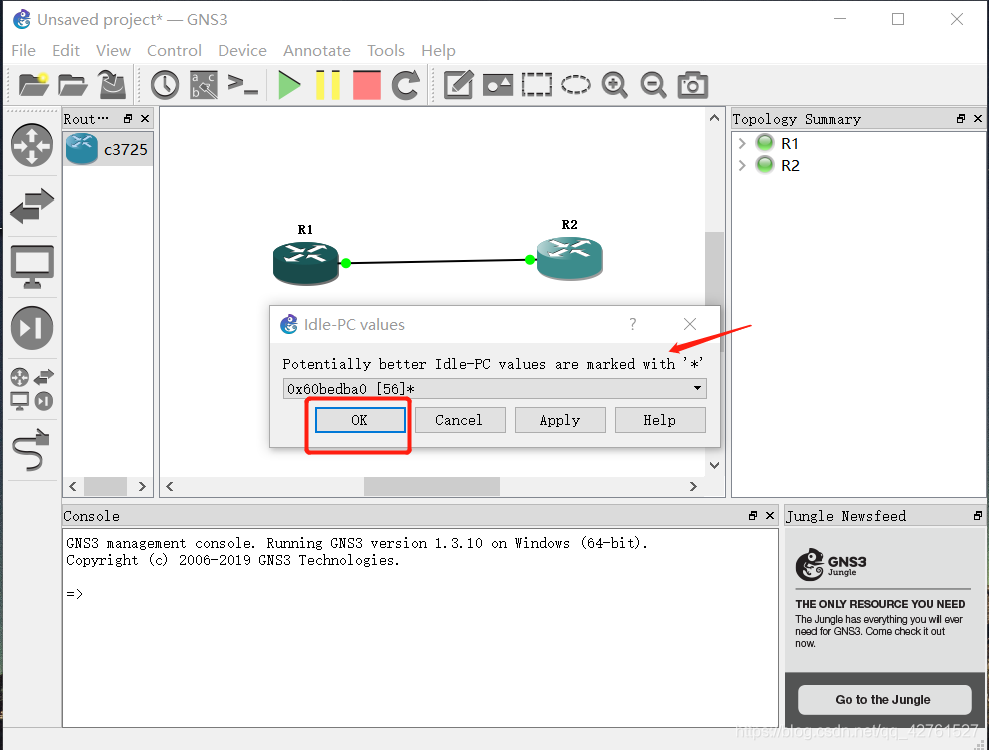Click the New blank project icon
Viewport: 989px width, 750px height.
pos(33,85)
